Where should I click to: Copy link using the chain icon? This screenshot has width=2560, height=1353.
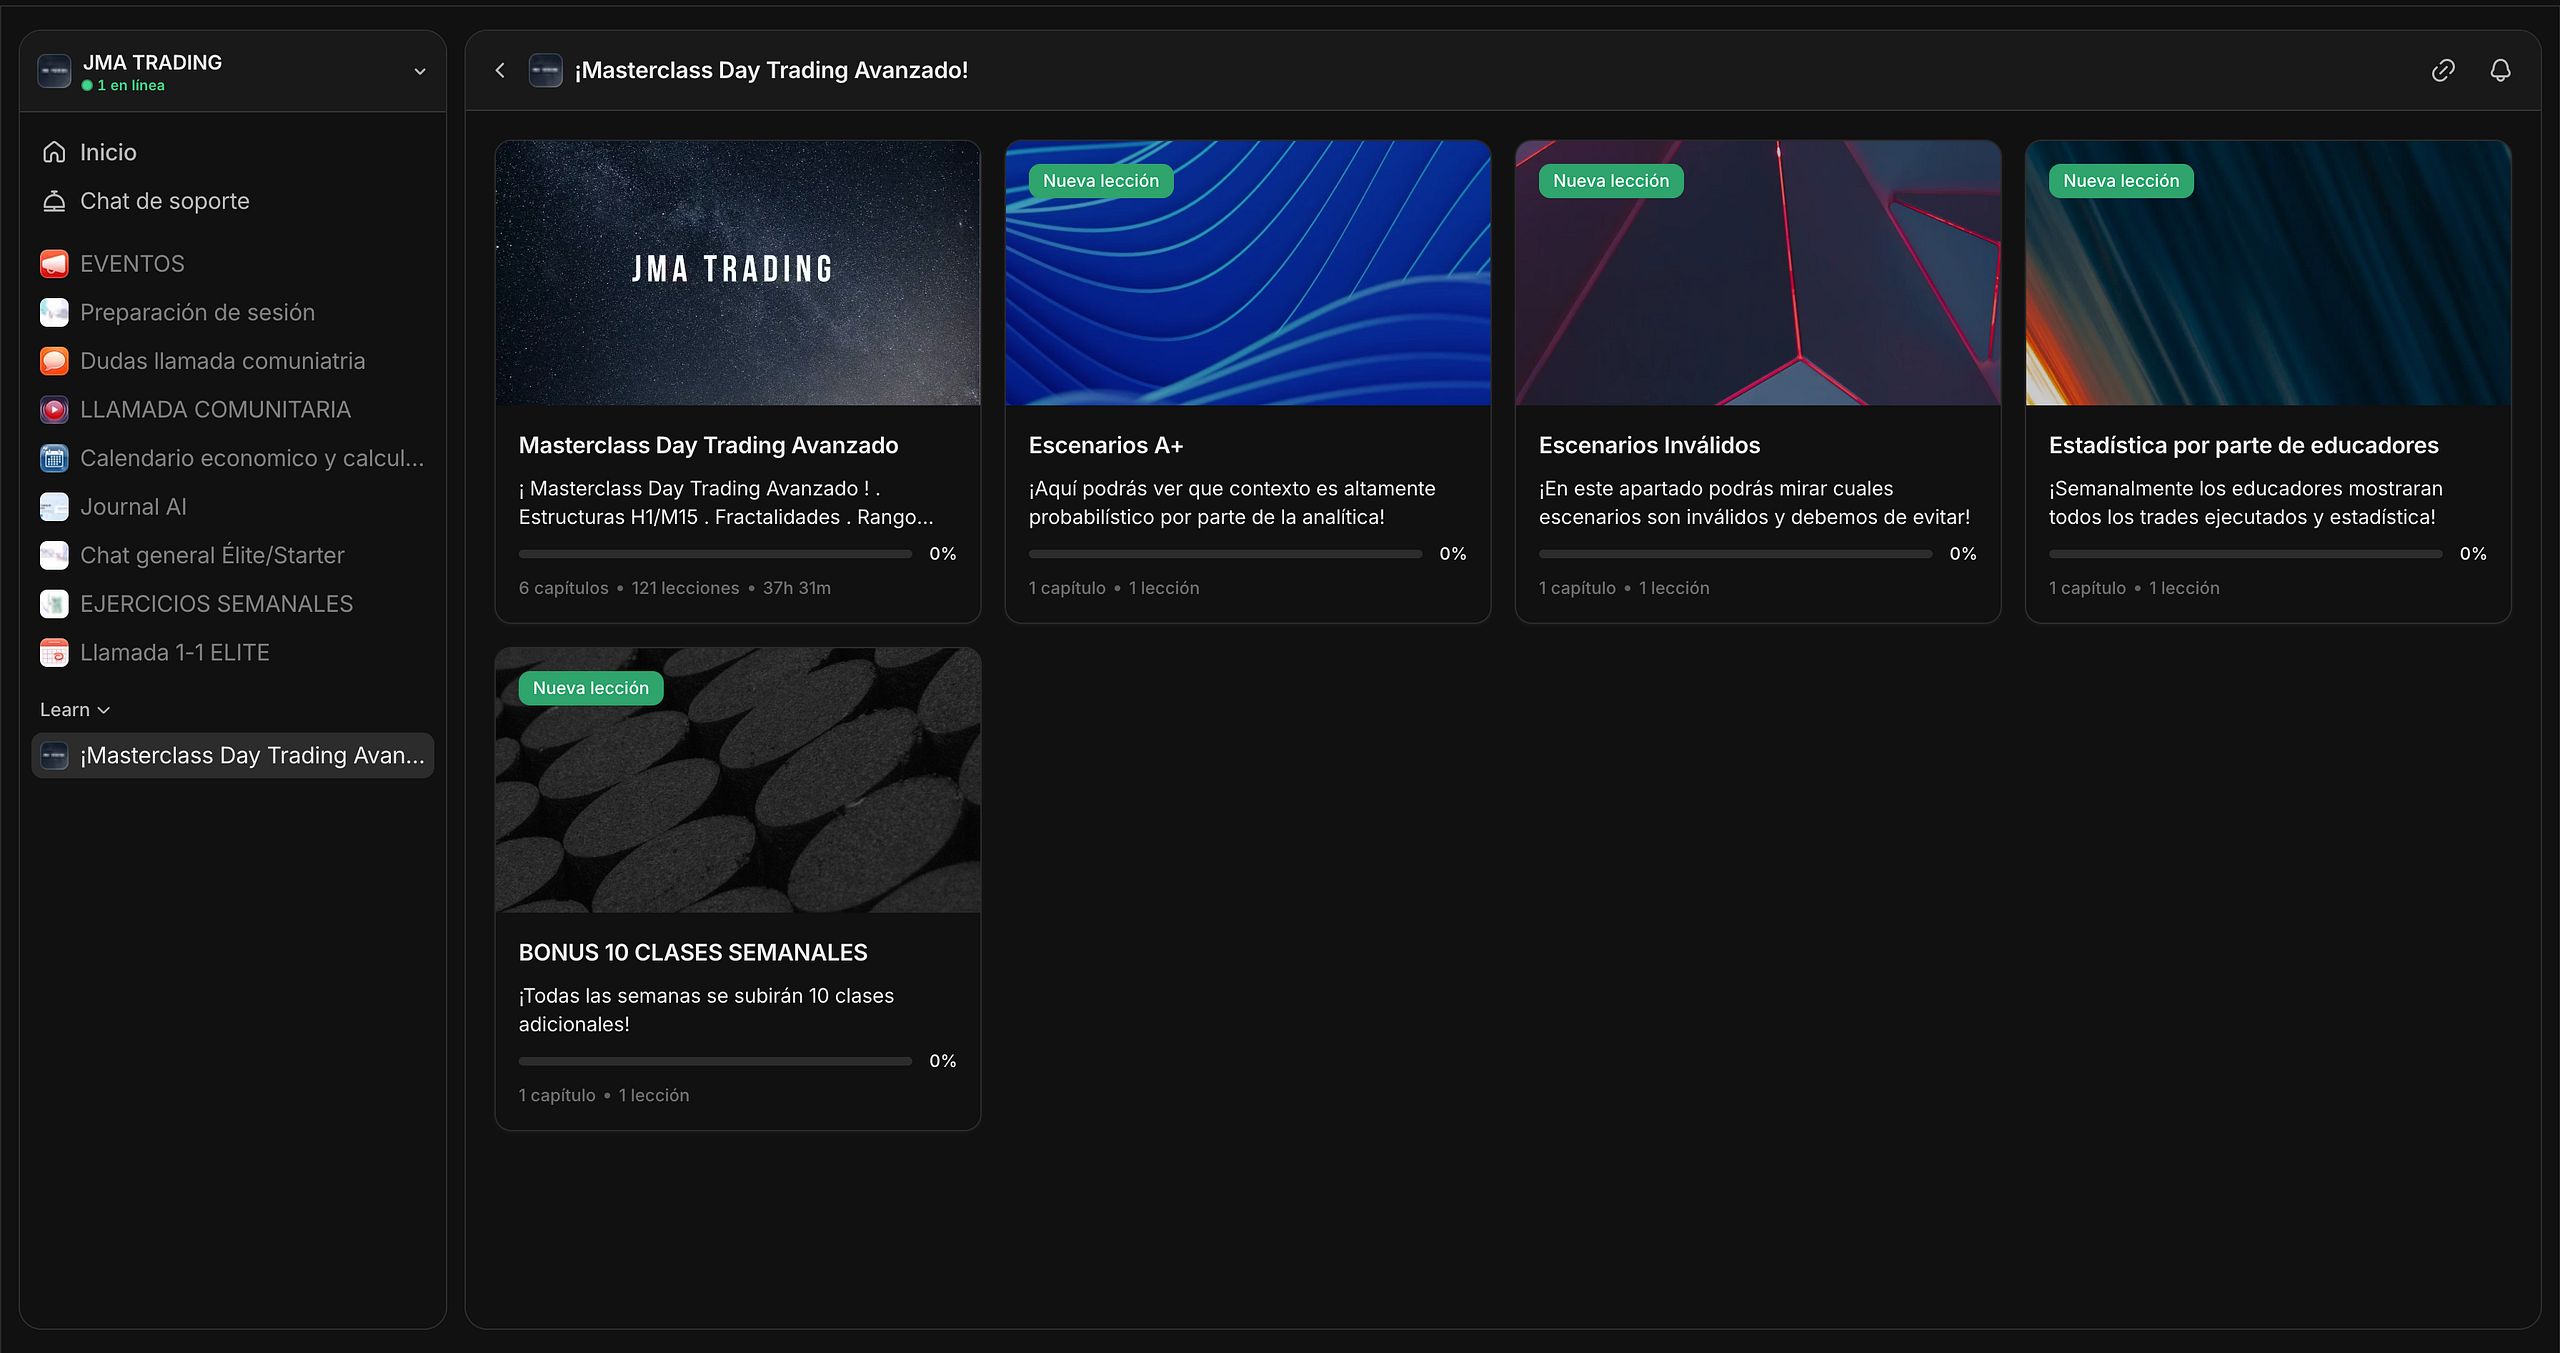2443,70
